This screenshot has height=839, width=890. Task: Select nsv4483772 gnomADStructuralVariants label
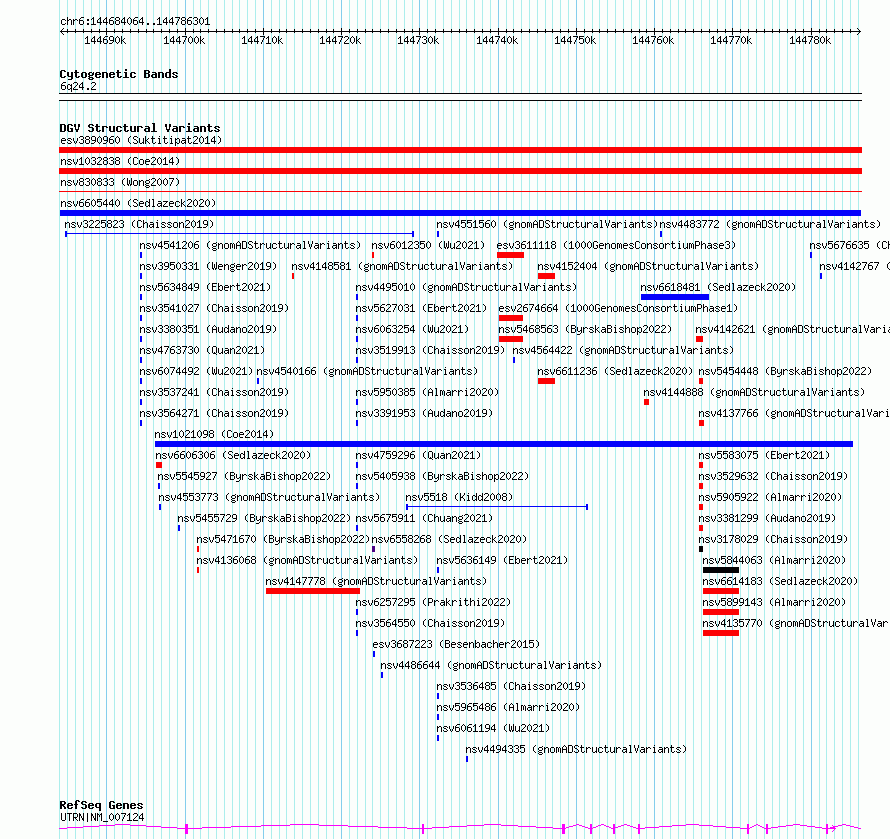(x=770, y=224)
